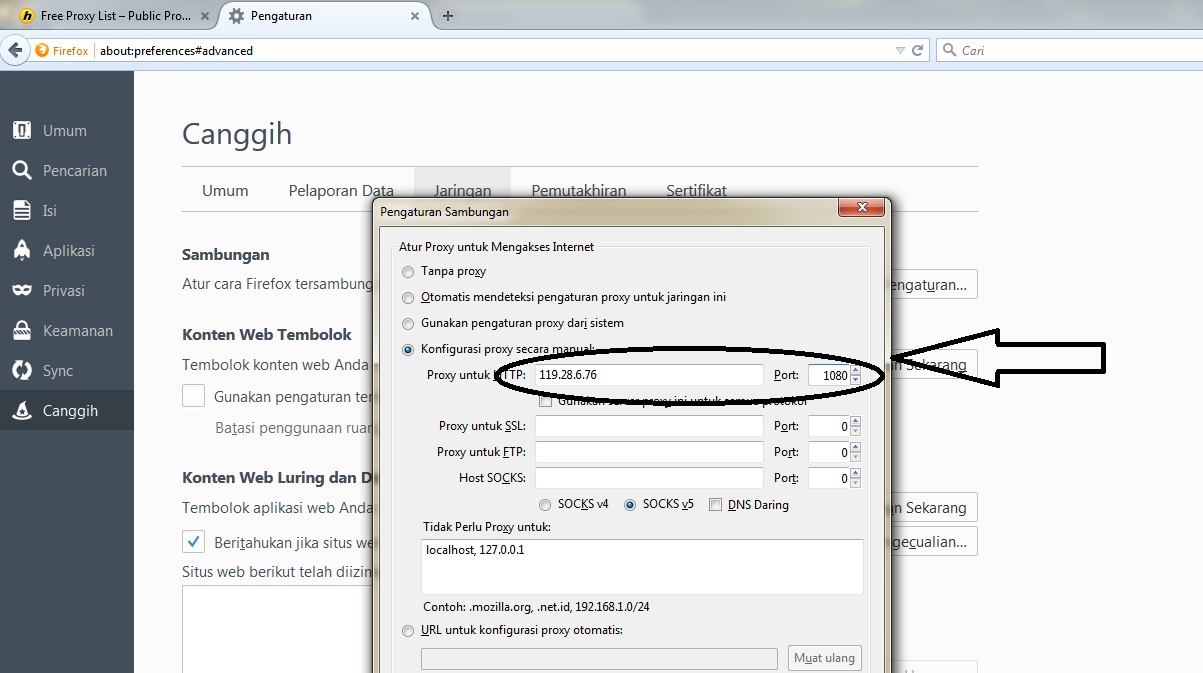Open the Umum sub-tab under Canggih
This screenshot has height=673, width=1203.
coord(225,190)
